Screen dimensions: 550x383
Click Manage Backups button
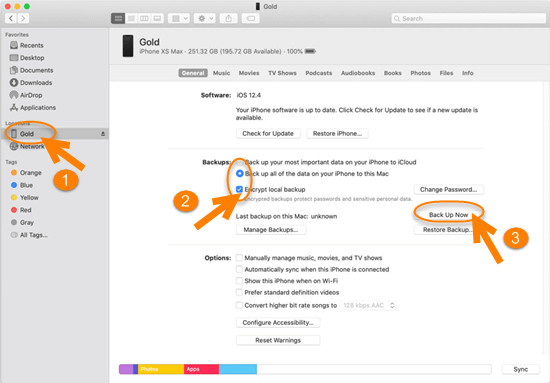pos(271,230)
